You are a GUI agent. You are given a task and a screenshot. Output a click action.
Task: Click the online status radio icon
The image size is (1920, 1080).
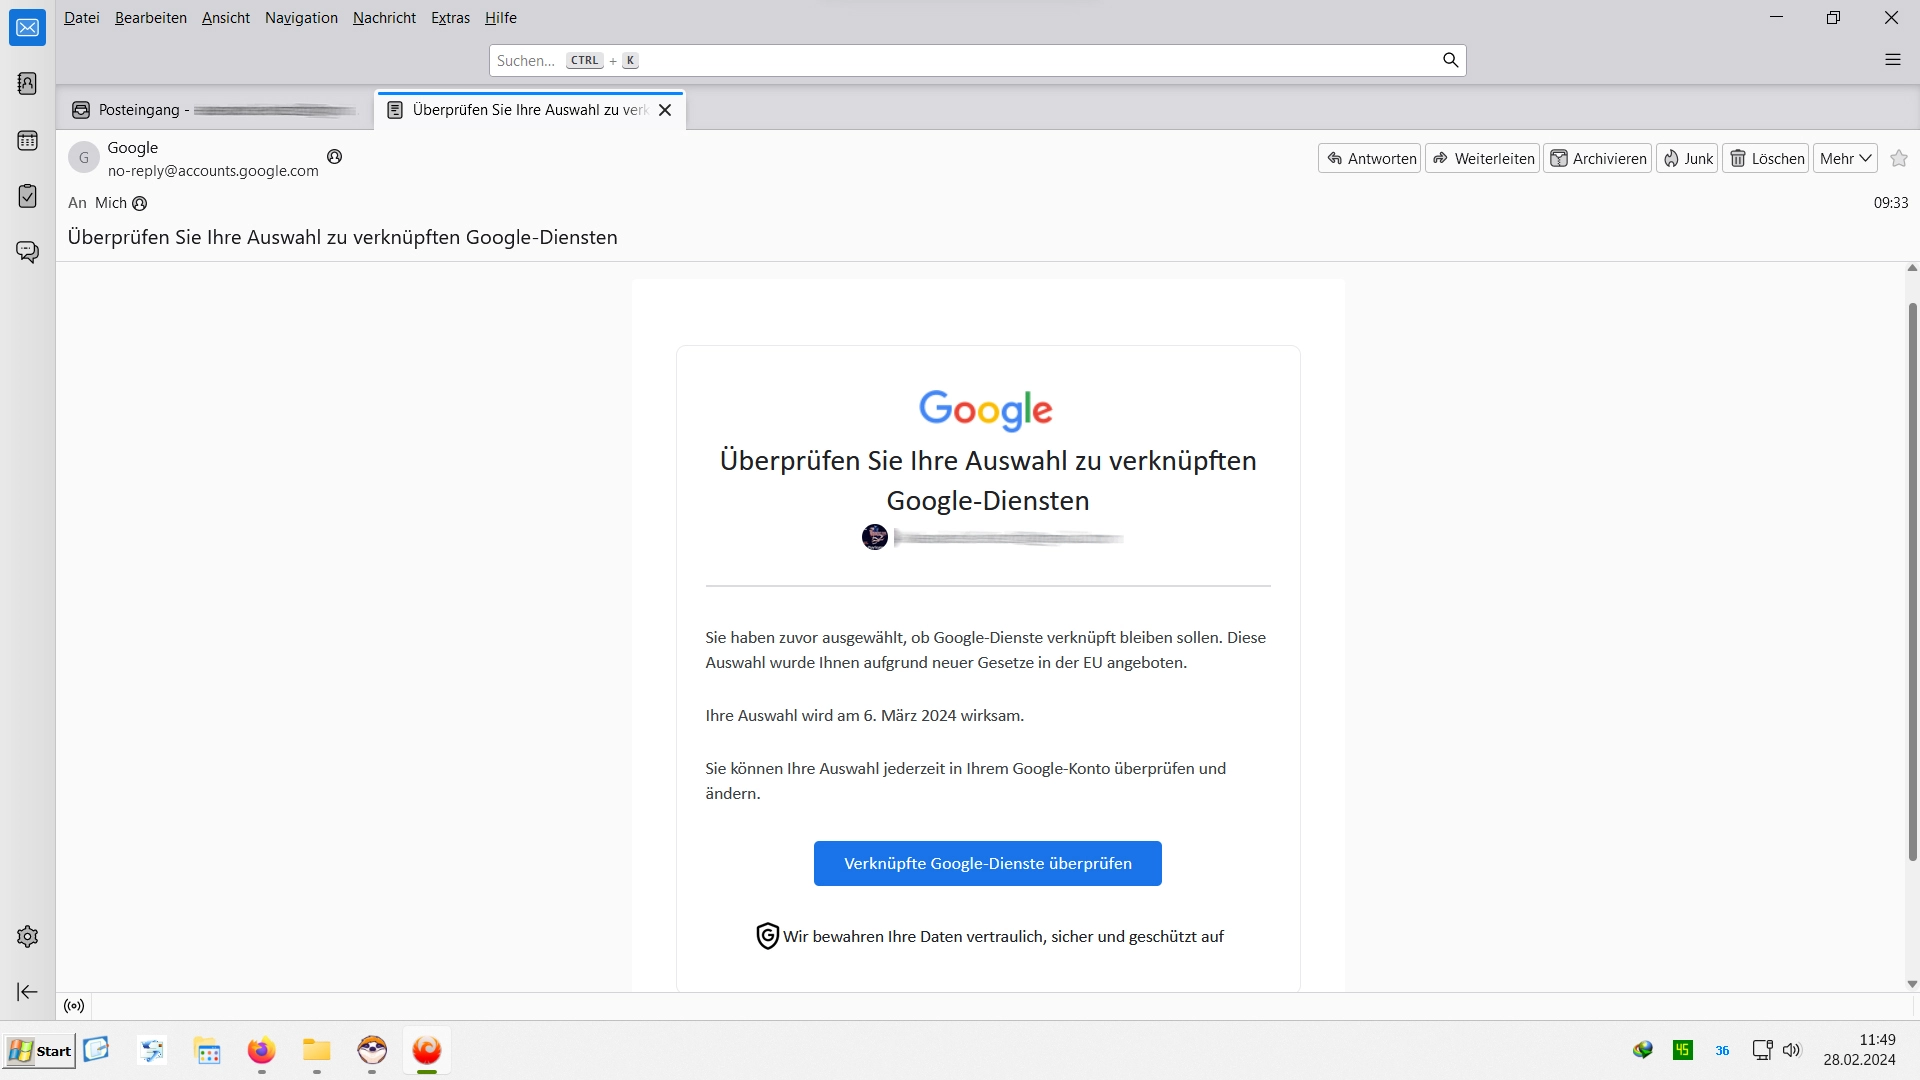[x=74, y=1006]
